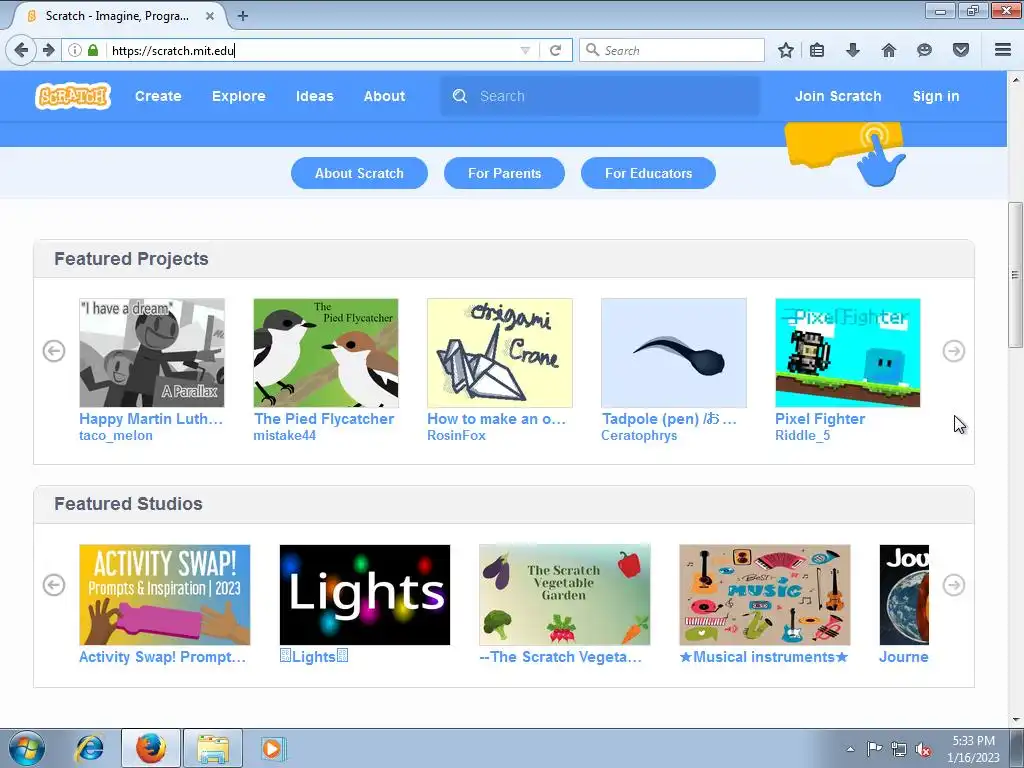This screenshot has width=1024, height=768.
Task: Open How to make an o... title link
Action: pos(496,419)
